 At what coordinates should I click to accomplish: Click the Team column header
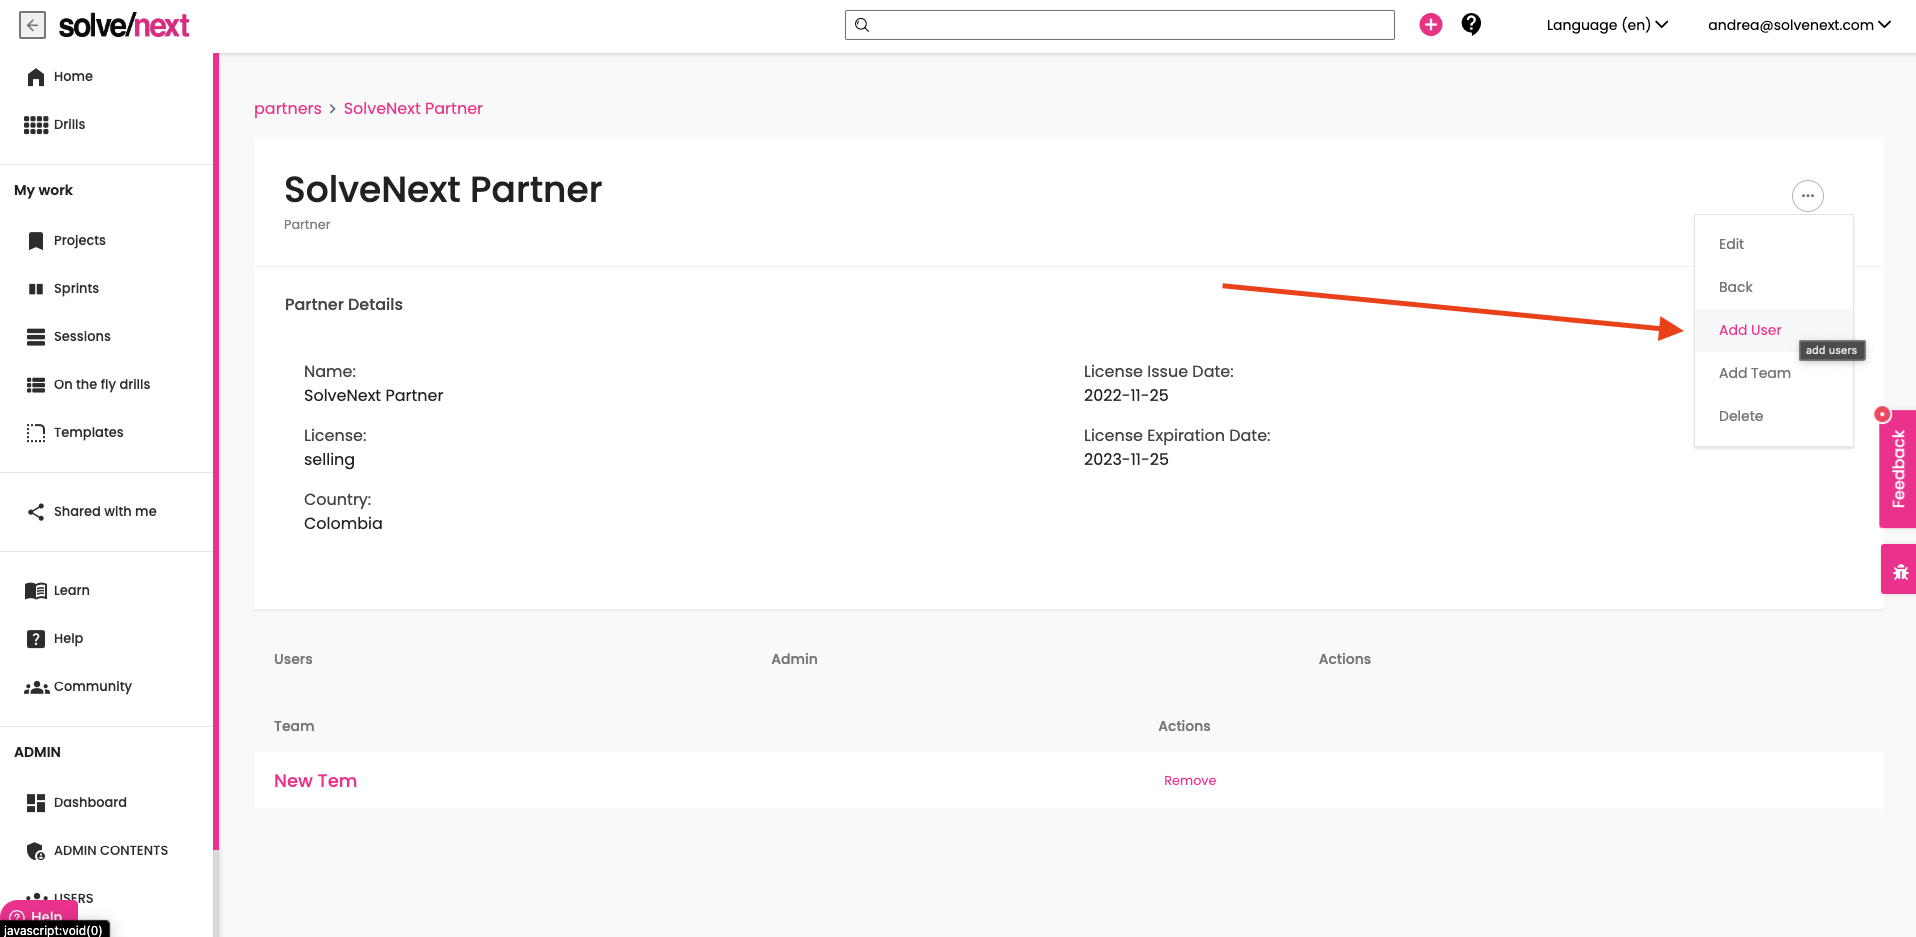click(x=294, y=726)
